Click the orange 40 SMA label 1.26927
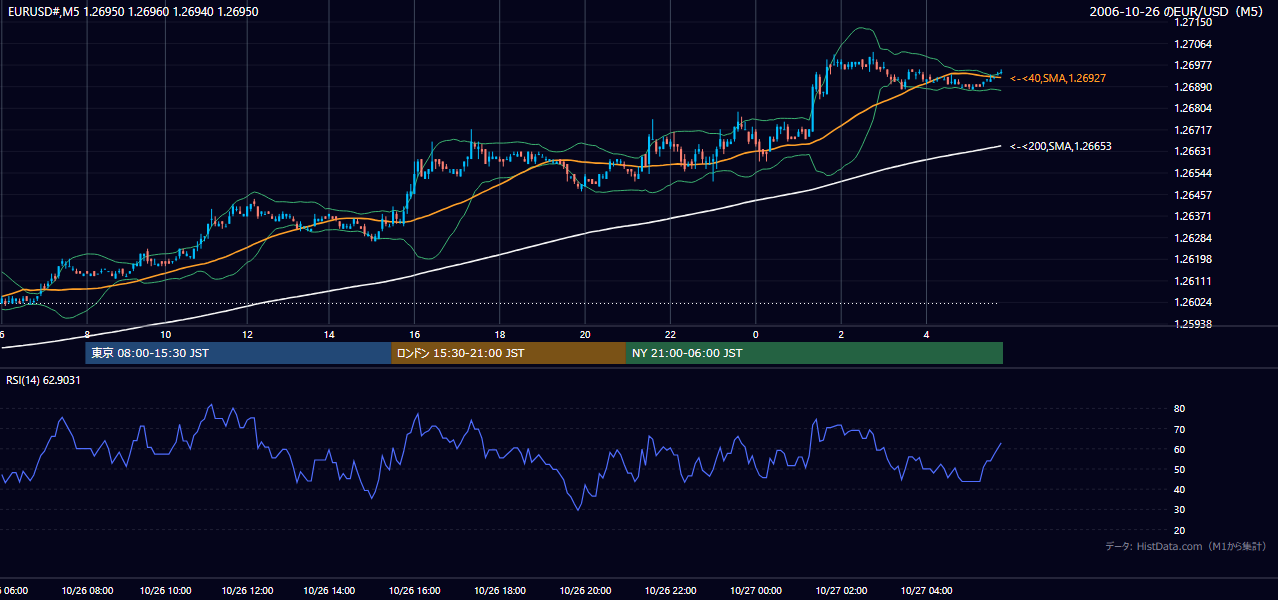Viewport: 1278px width, 600px height. [x=1058, y=78]
